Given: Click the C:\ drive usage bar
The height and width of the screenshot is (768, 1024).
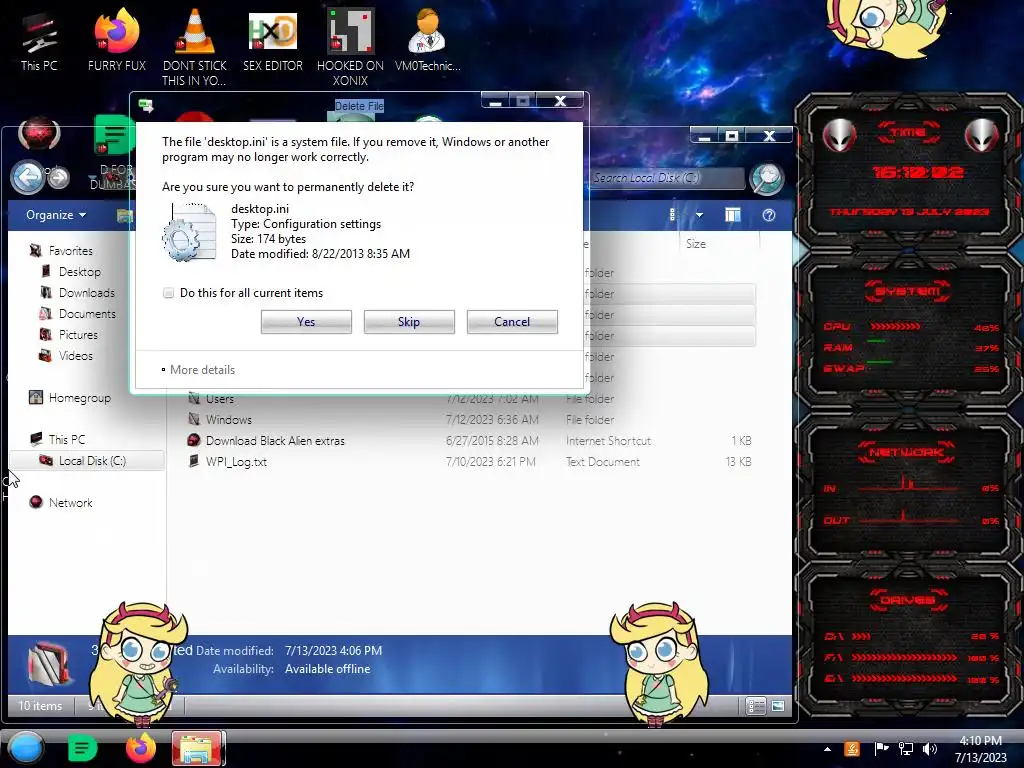Looking at the screenshot, I should pos(861,636).
